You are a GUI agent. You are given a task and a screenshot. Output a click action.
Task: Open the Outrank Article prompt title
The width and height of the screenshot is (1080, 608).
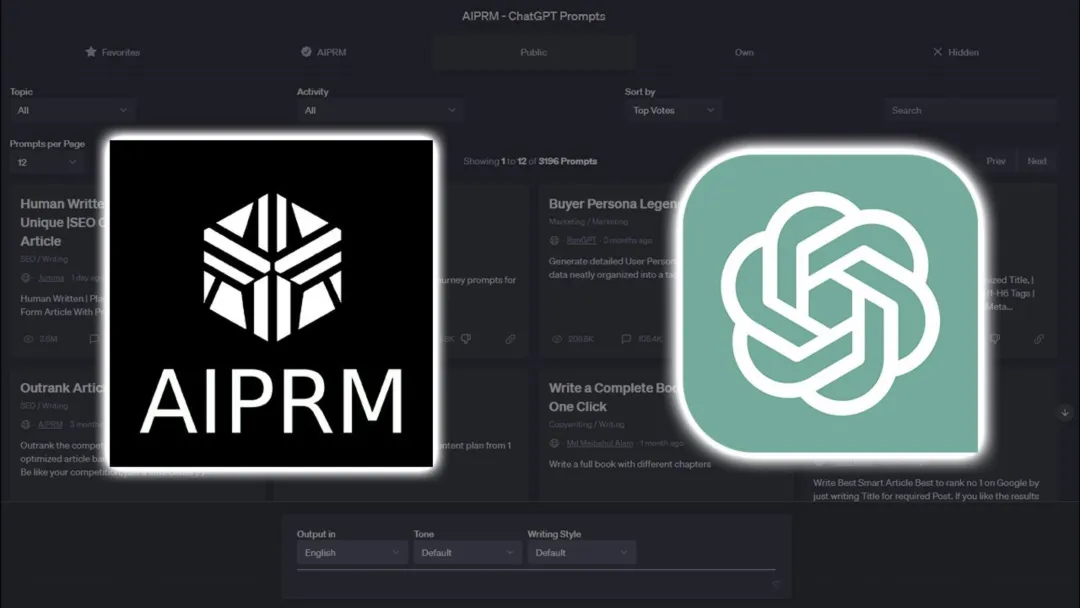(63, 388)
